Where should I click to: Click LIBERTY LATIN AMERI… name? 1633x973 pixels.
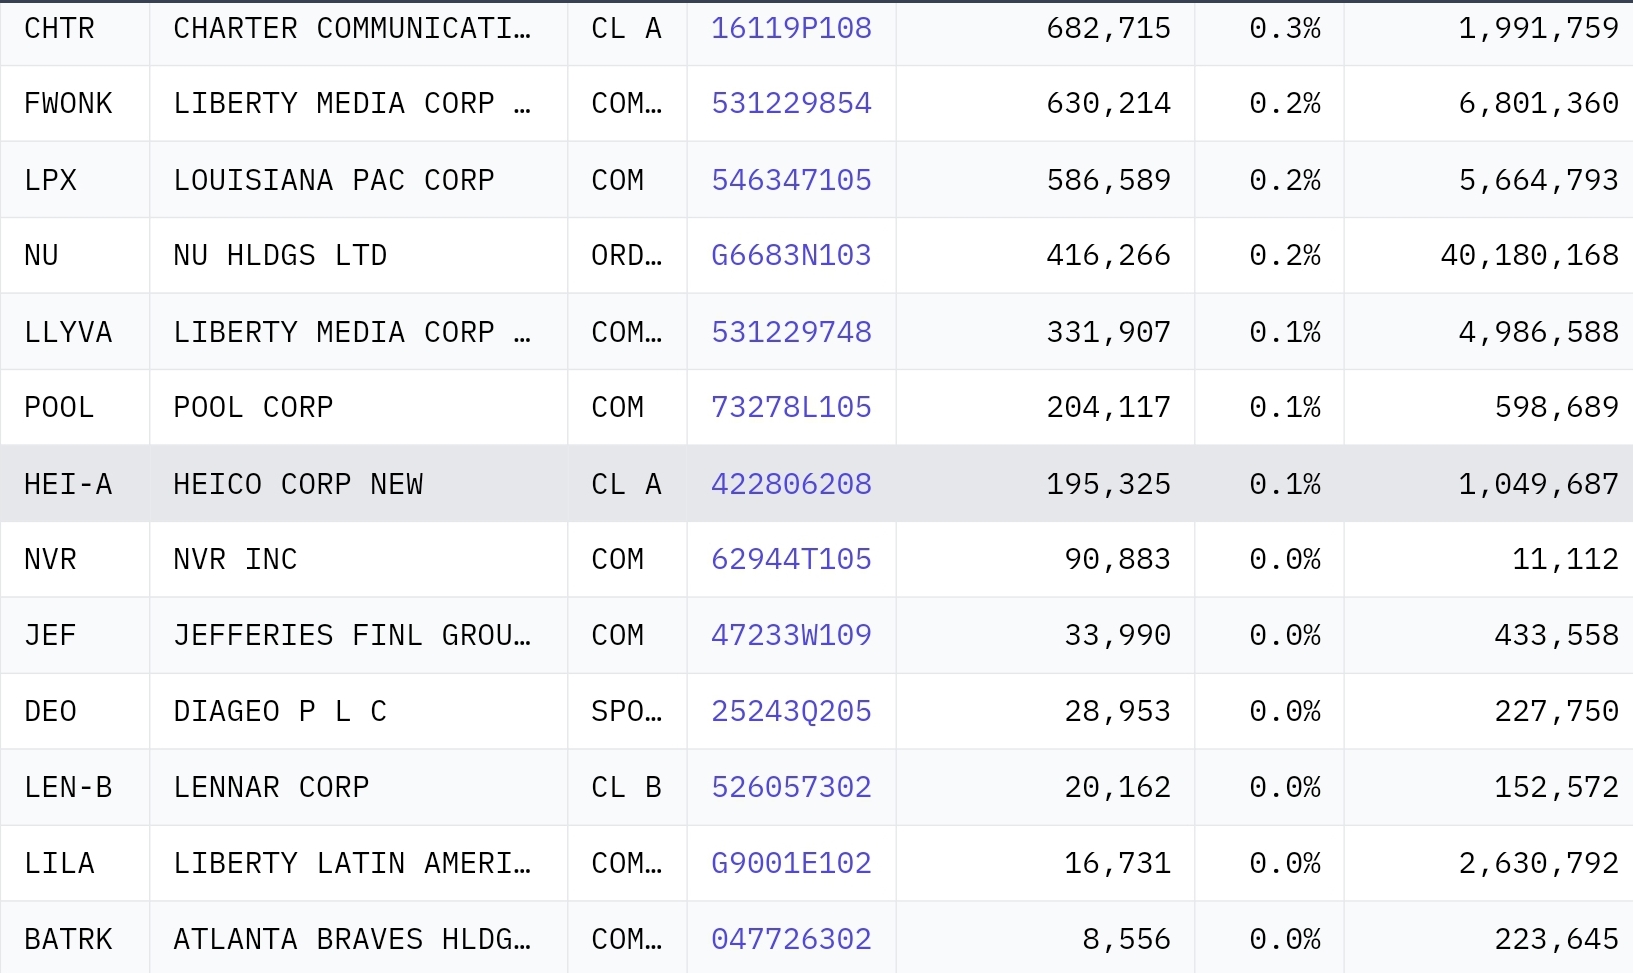click(x=352, y=863)
